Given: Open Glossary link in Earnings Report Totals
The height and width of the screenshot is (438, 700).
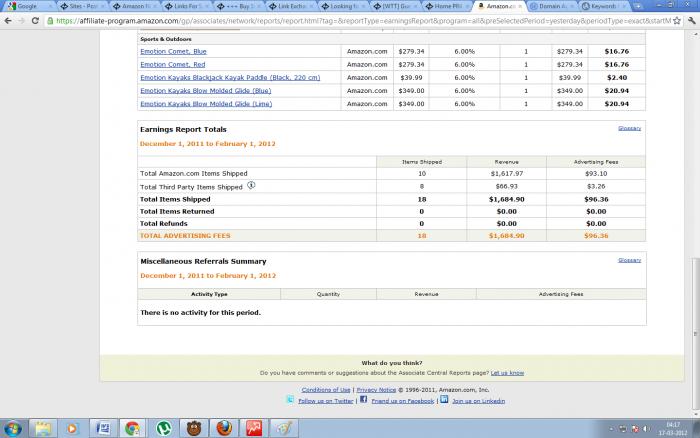Looking at the screenshot, I should (x=629, y=128).
